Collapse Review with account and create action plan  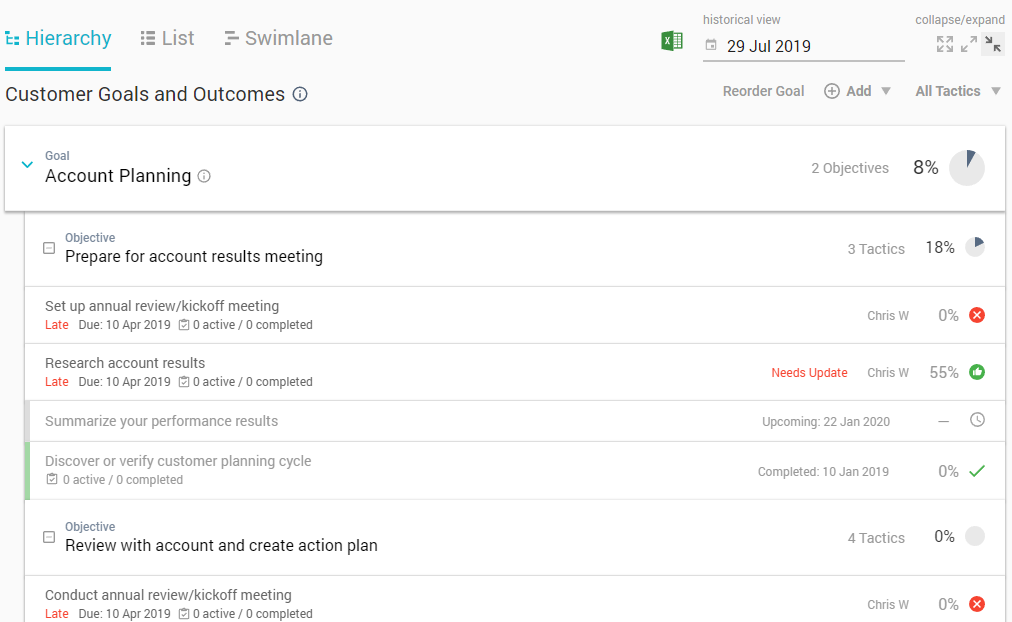pos(49,537)
